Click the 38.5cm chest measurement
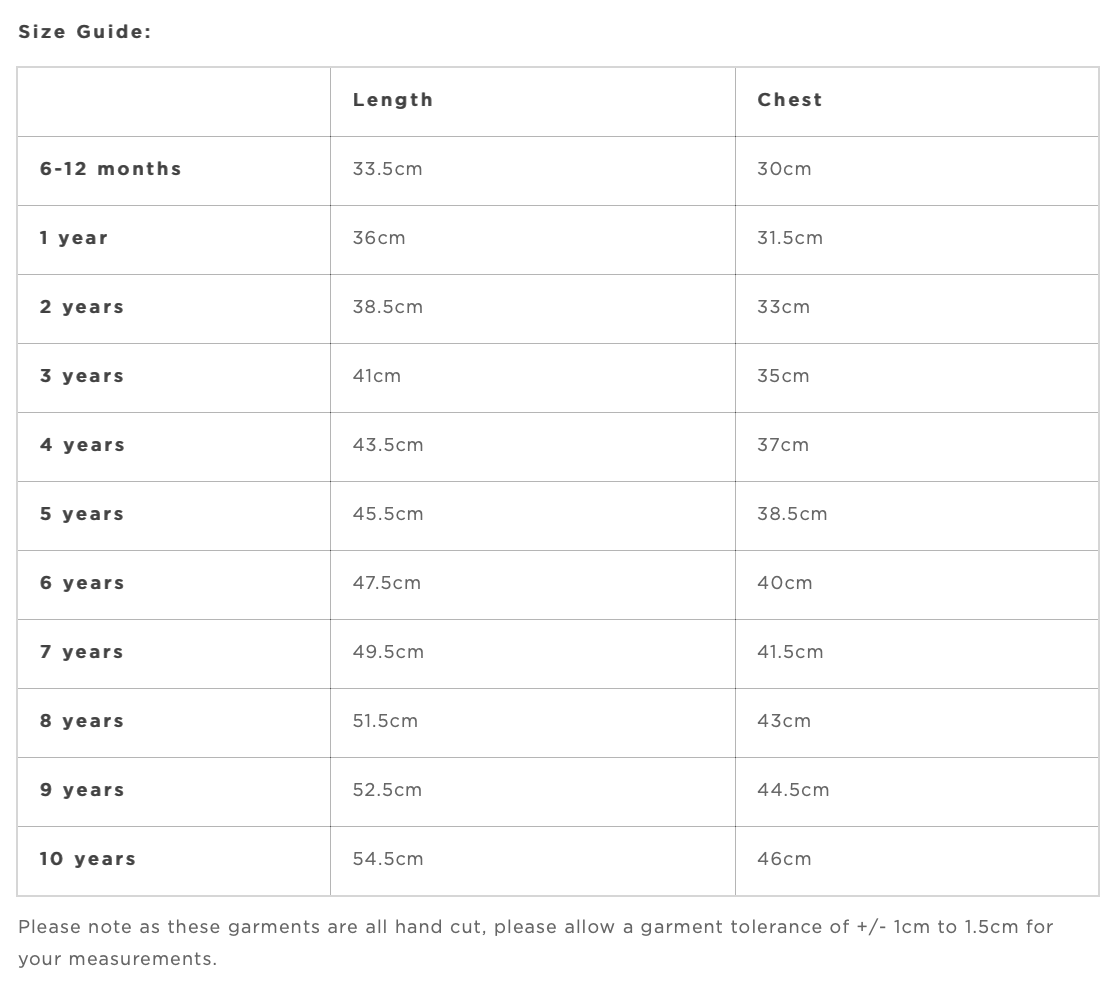This screenshot has width=1118, height=990. click(x=792, y=514)
